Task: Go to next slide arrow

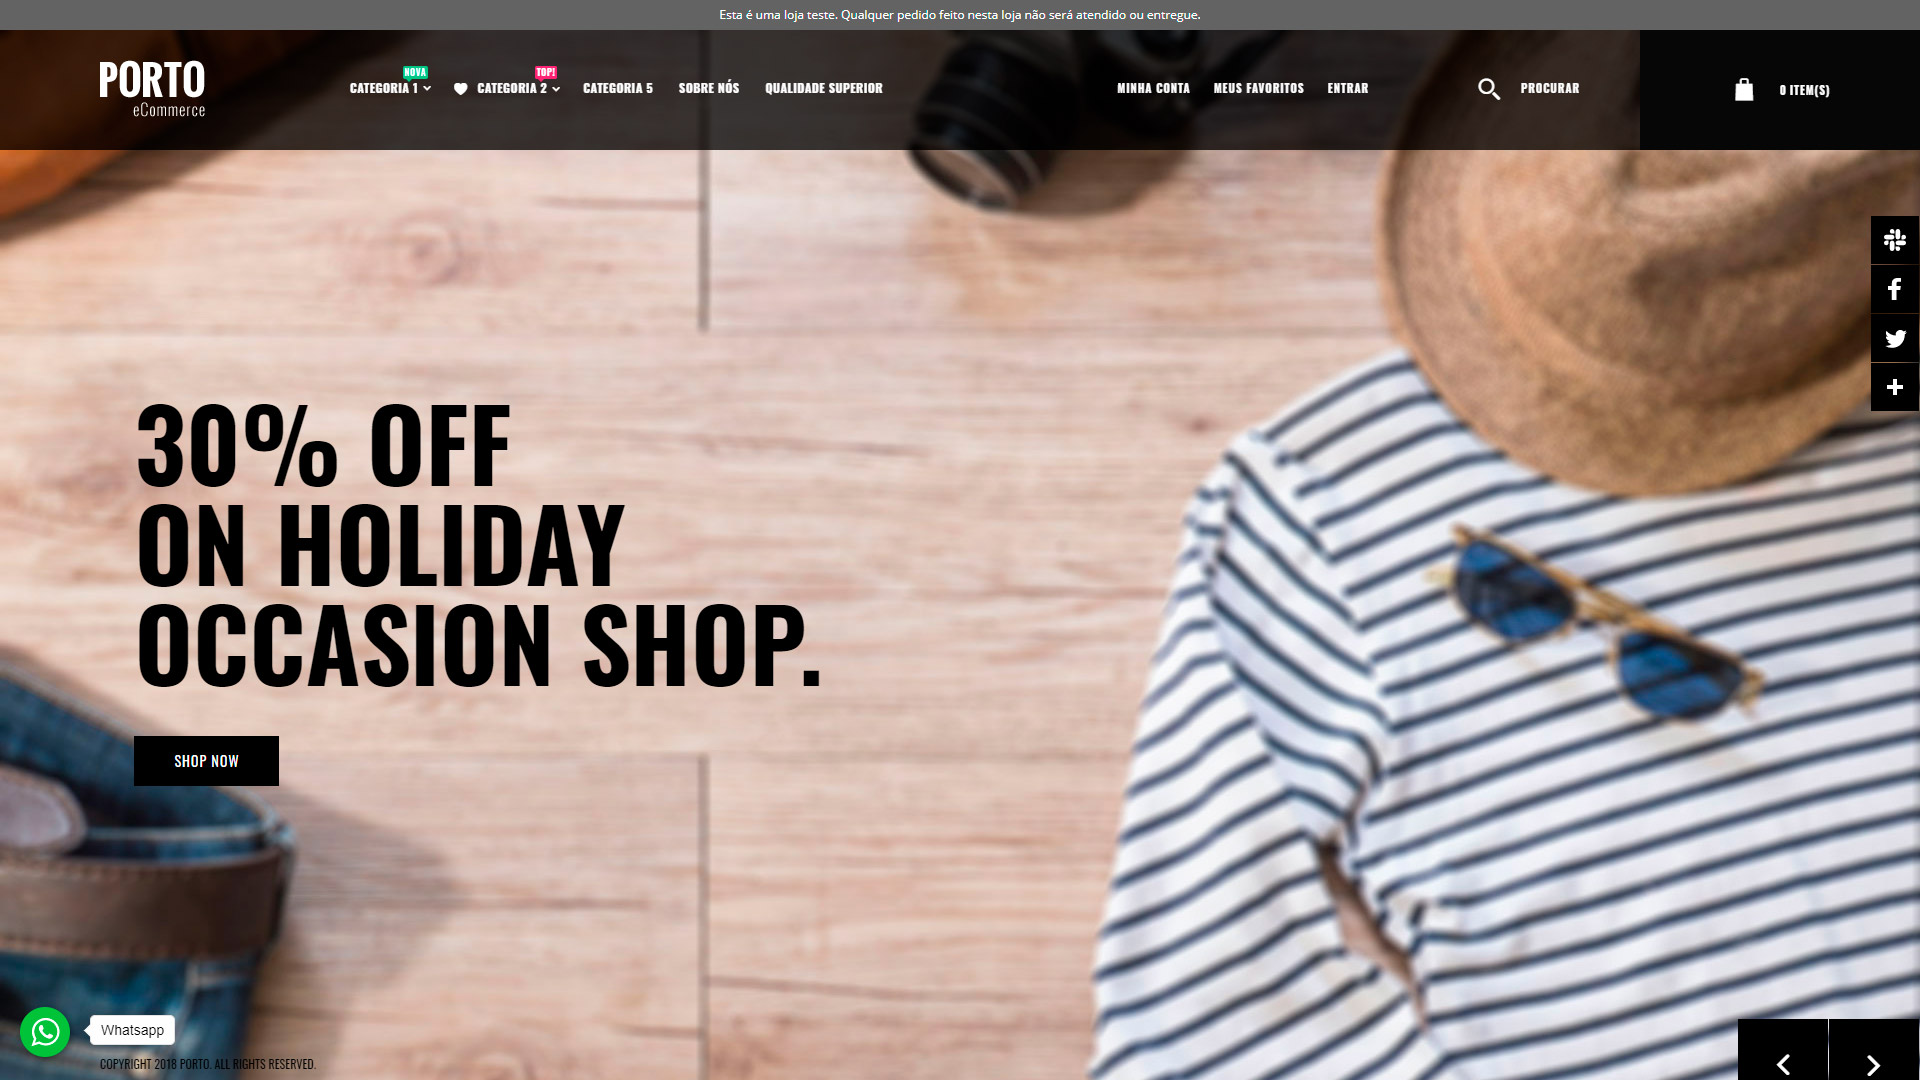Action: (1874, 1060)
